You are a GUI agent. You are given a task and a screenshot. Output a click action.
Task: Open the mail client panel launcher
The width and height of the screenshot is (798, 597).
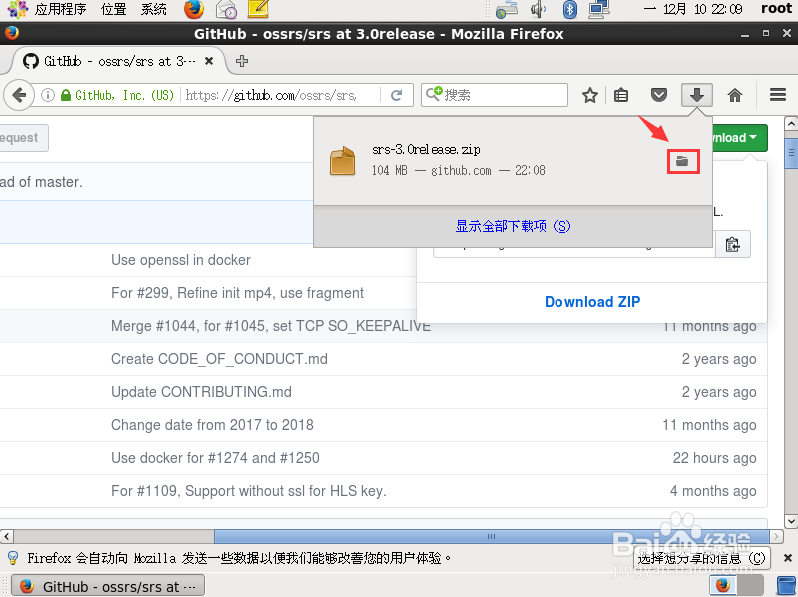click(226, 9)
